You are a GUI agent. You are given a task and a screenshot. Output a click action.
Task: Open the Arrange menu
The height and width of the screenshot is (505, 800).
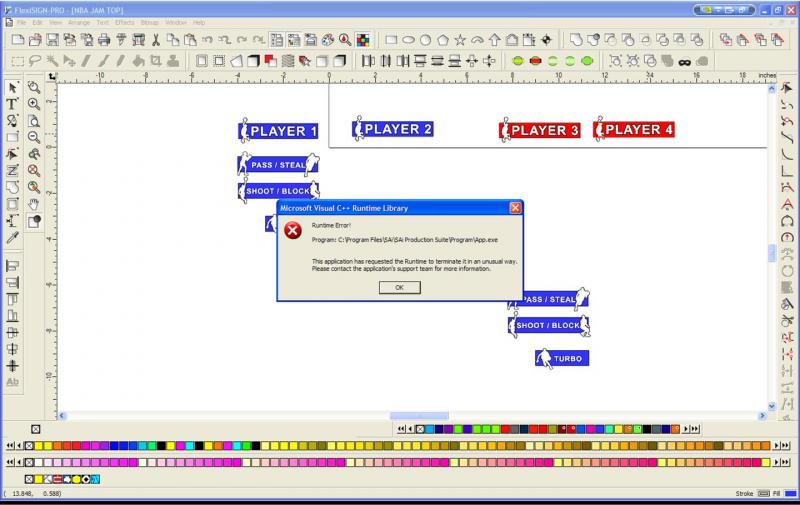(79, 22)
